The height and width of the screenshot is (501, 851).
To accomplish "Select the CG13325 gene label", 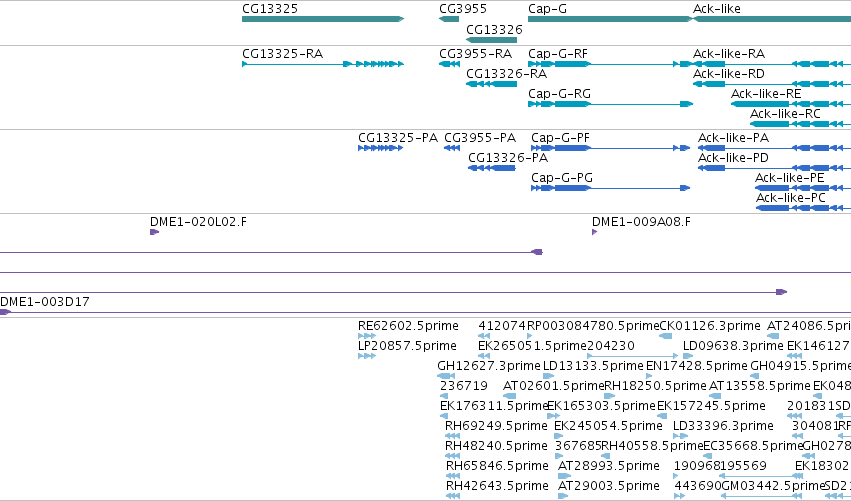I will click(270, 9).
